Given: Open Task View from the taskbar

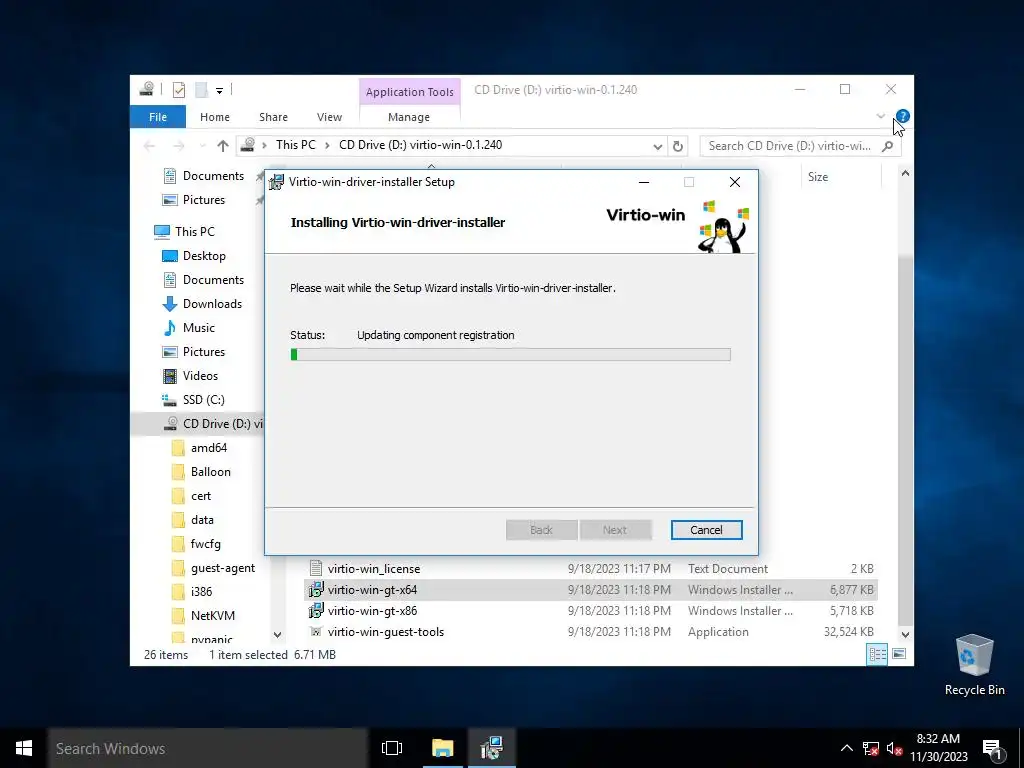Looking at the screenshot, I should [x=392, y=748].
